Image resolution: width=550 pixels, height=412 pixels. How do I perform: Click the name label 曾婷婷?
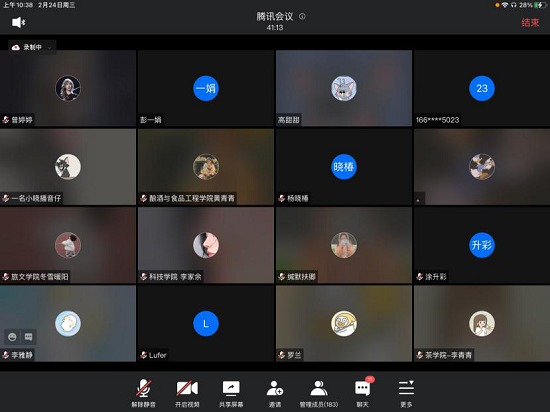[22, 120]
